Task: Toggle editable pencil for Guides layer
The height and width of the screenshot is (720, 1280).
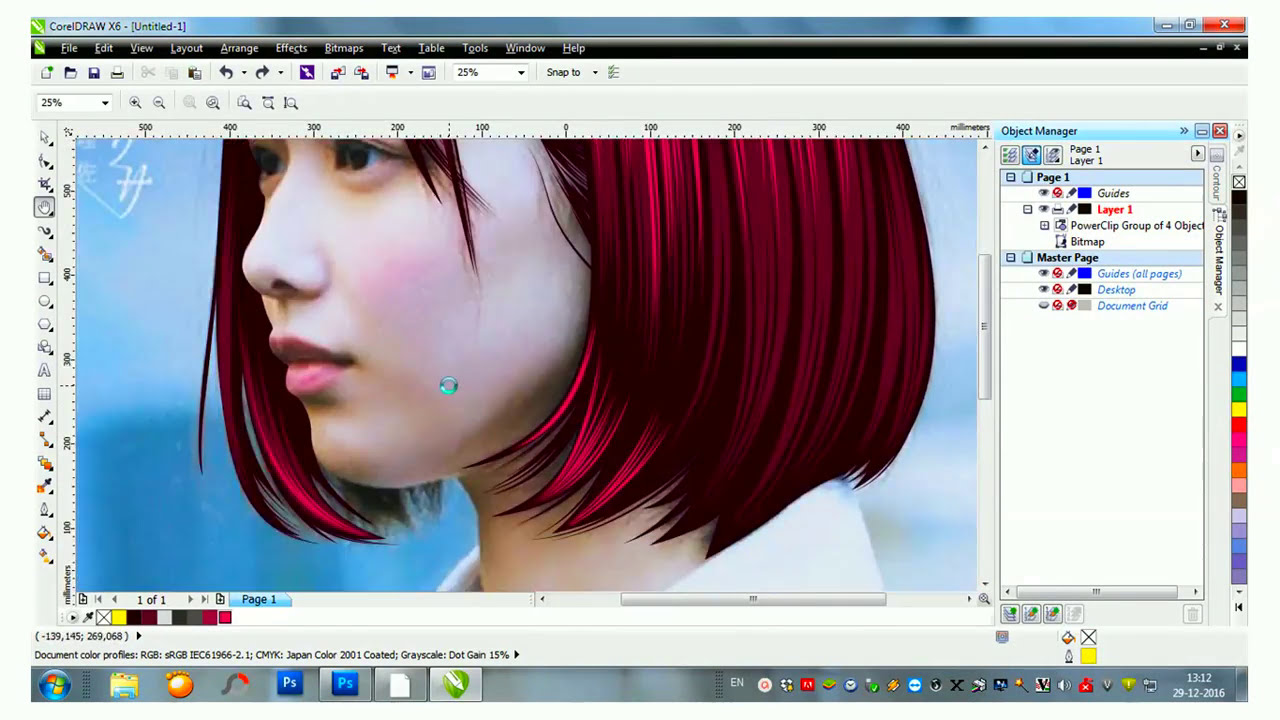Action: pos(1071,193)
